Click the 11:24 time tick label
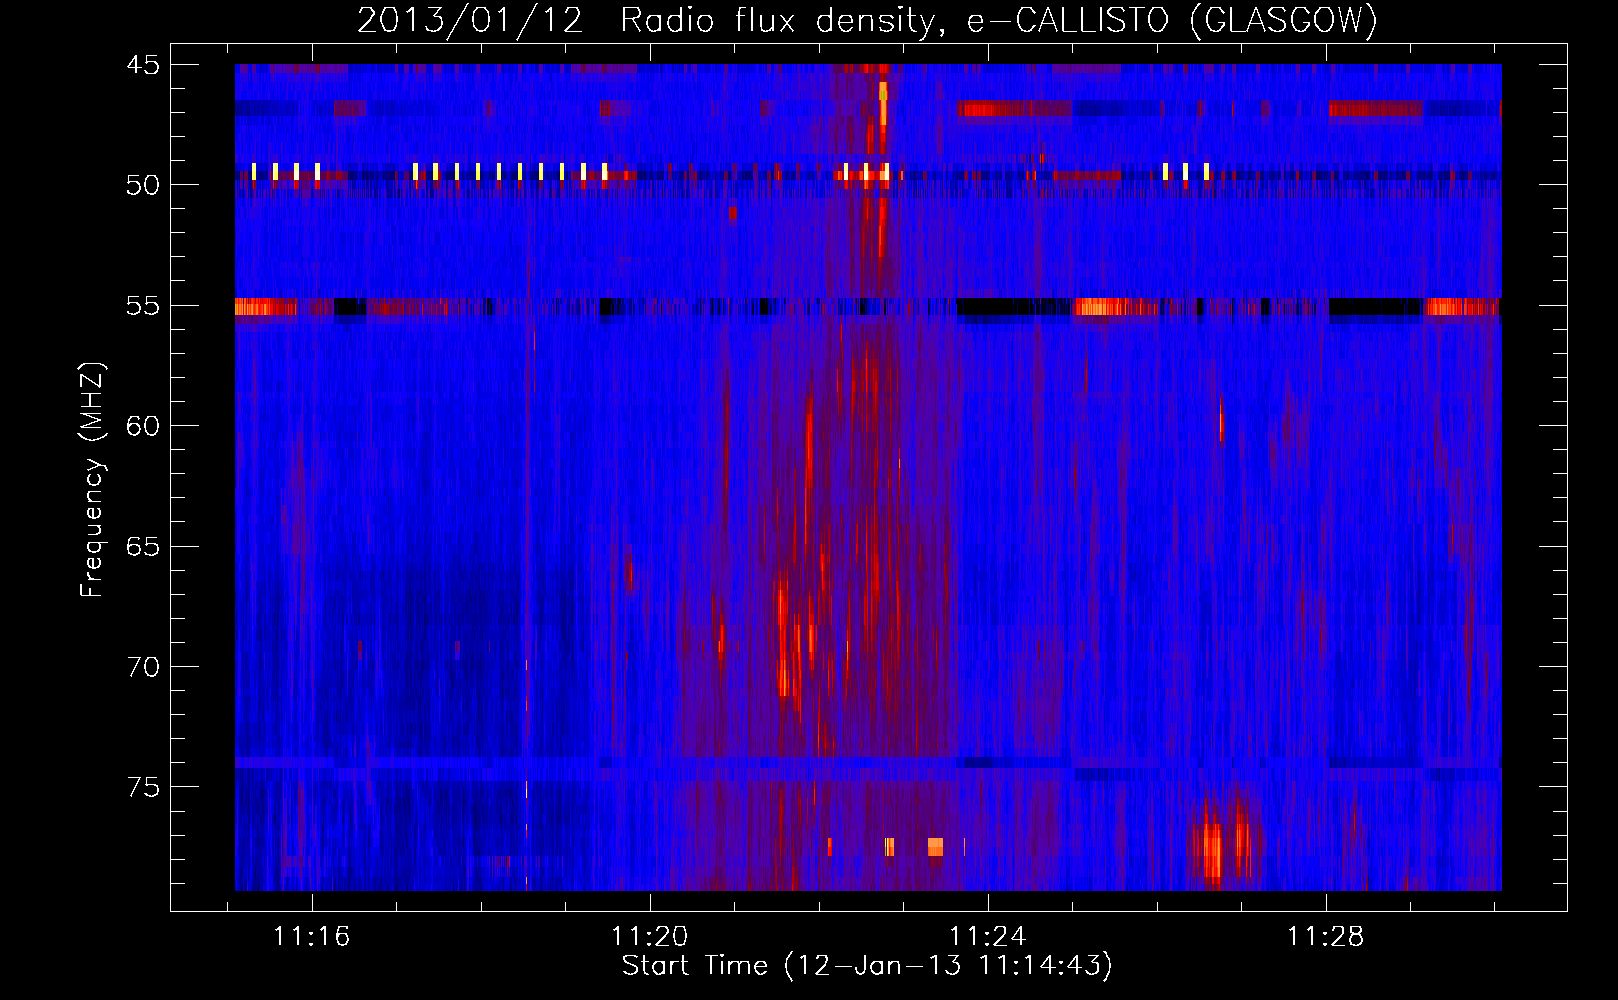This screenshot has width=1618, height=1000. 988,937
